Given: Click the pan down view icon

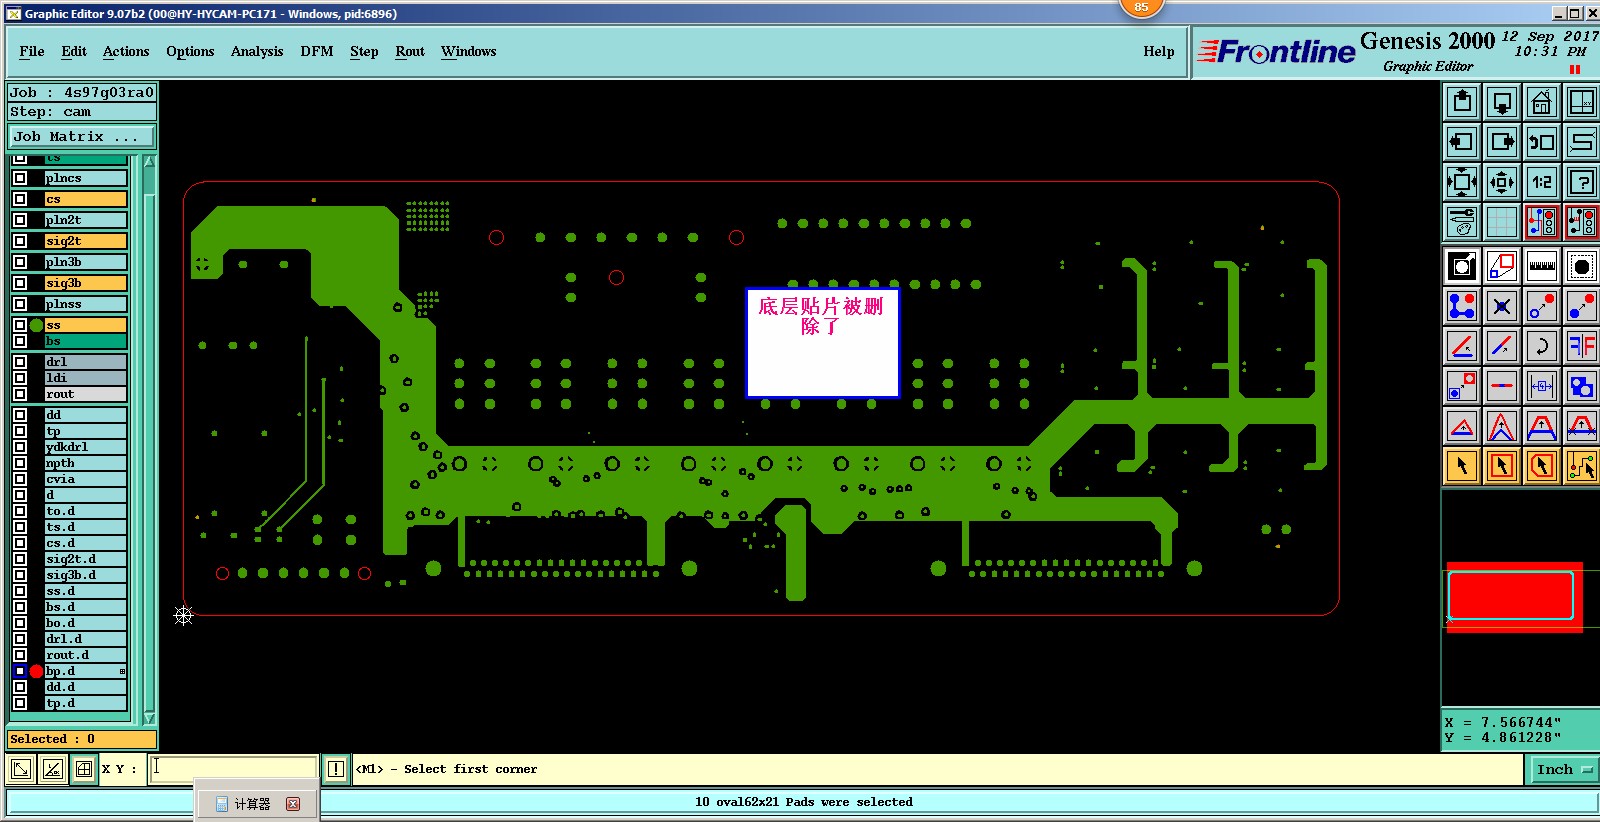Looking at the screenshot, I should (x=1502, y=102).
